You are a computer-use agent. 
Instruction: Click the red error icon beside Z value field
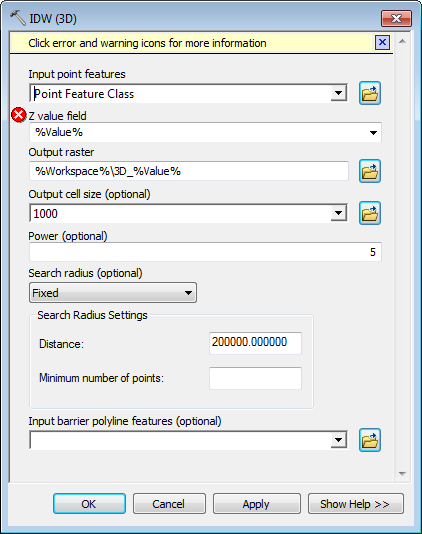coord(19,115)
